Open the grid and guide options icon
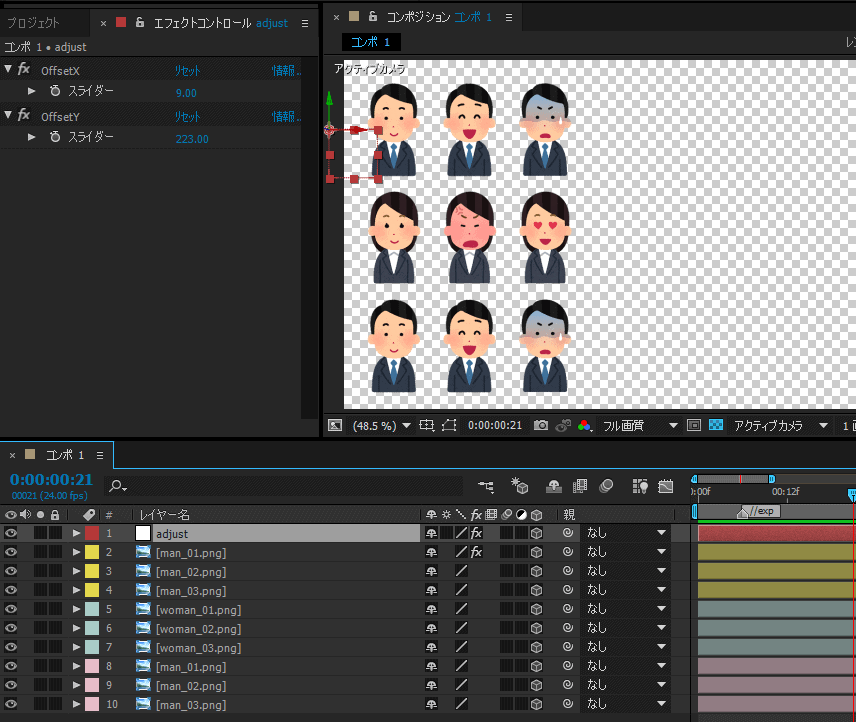Image resolution: width=856 pixels, height=722 pixels. (x=427, y=426)
